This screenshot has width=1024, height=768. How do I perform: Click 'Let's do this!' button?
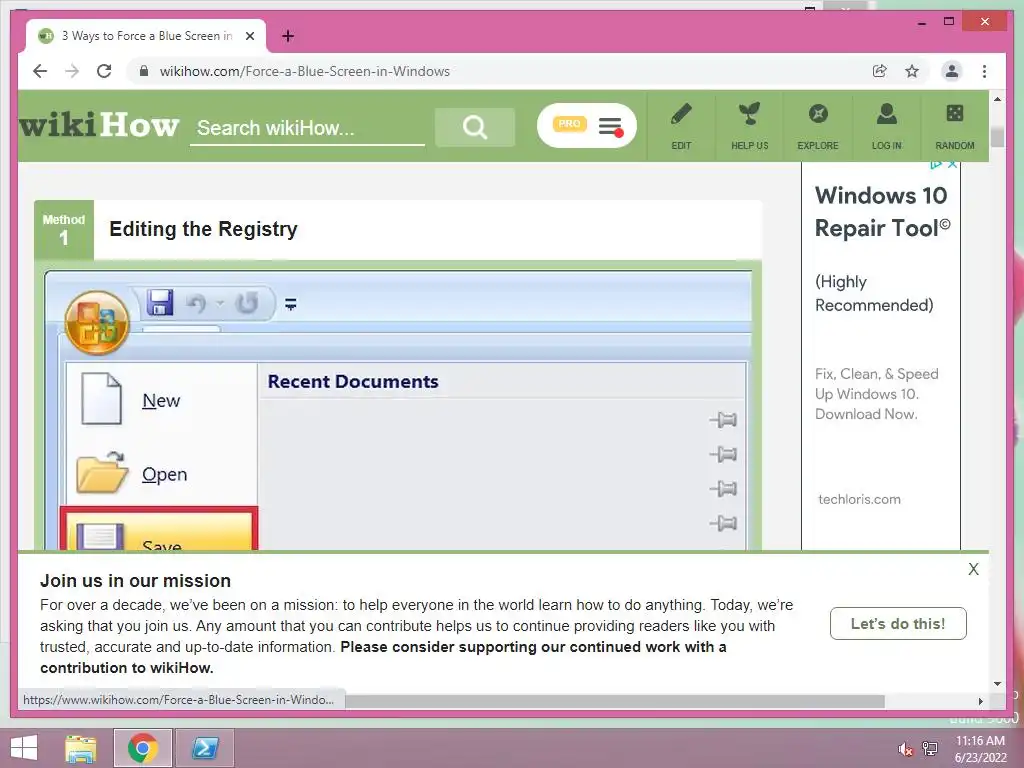tap(898, 624)
